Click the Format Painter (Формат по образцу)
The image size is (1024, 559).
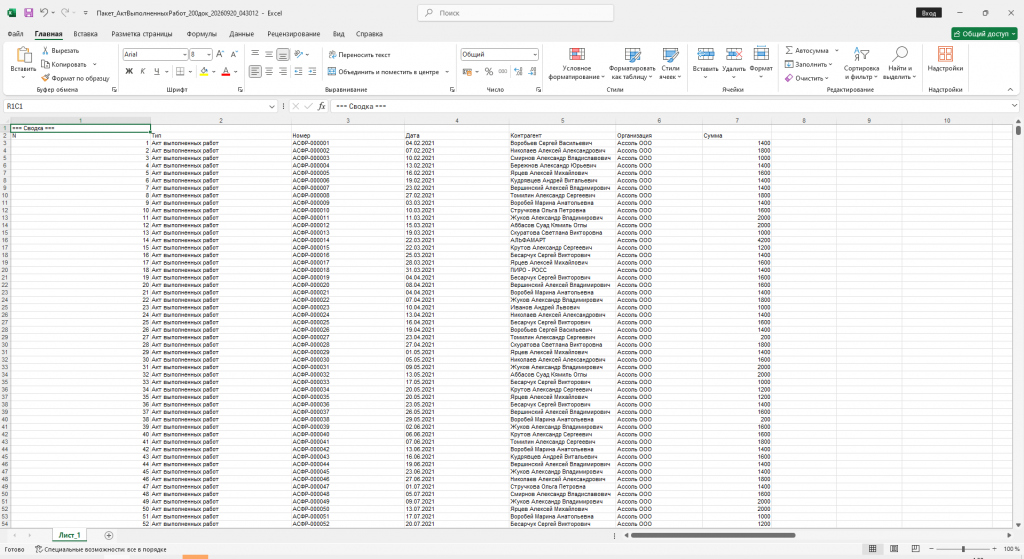coord(76,78)
